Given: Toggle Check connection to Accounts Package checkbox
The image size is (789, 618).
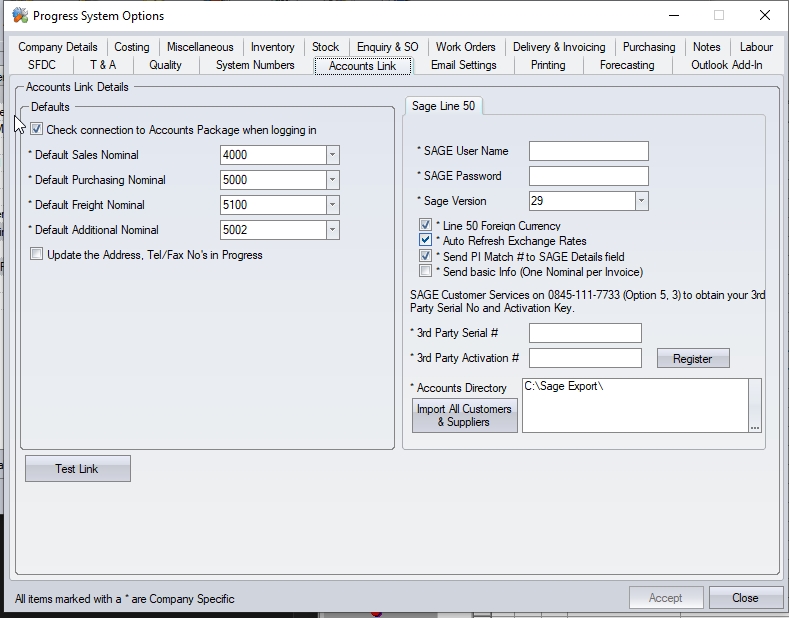Looking at the screenshot, I should point(37,130).
